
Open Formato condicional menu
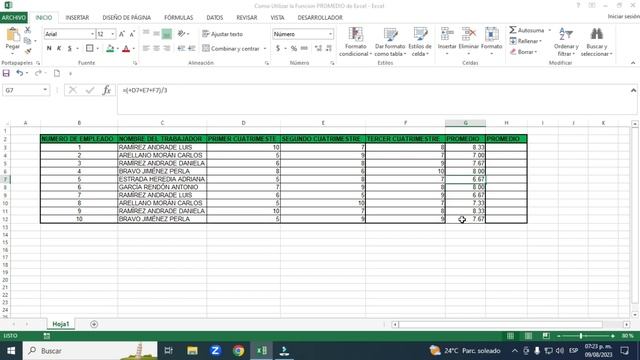click(356, 42)
